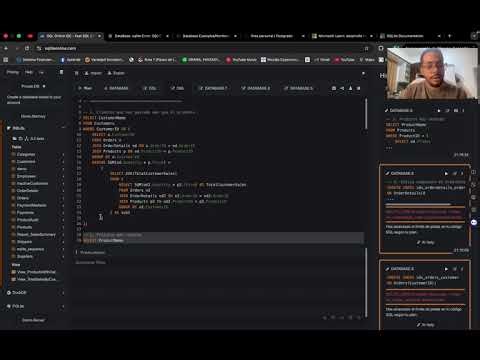Open the Maps bookmark
Image resolution: width=480 pixels, height=360 pixels.
[367, 60]
